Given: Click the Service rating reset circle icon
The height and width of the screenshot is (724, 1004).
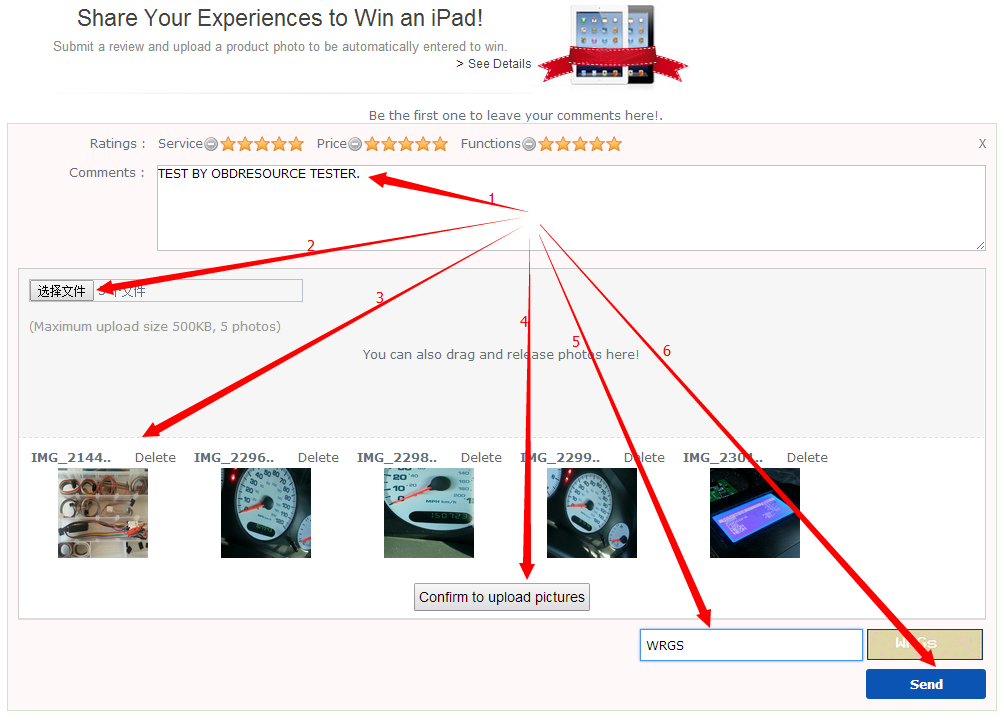Looking at the screenshot, I should tap(211, 144).
